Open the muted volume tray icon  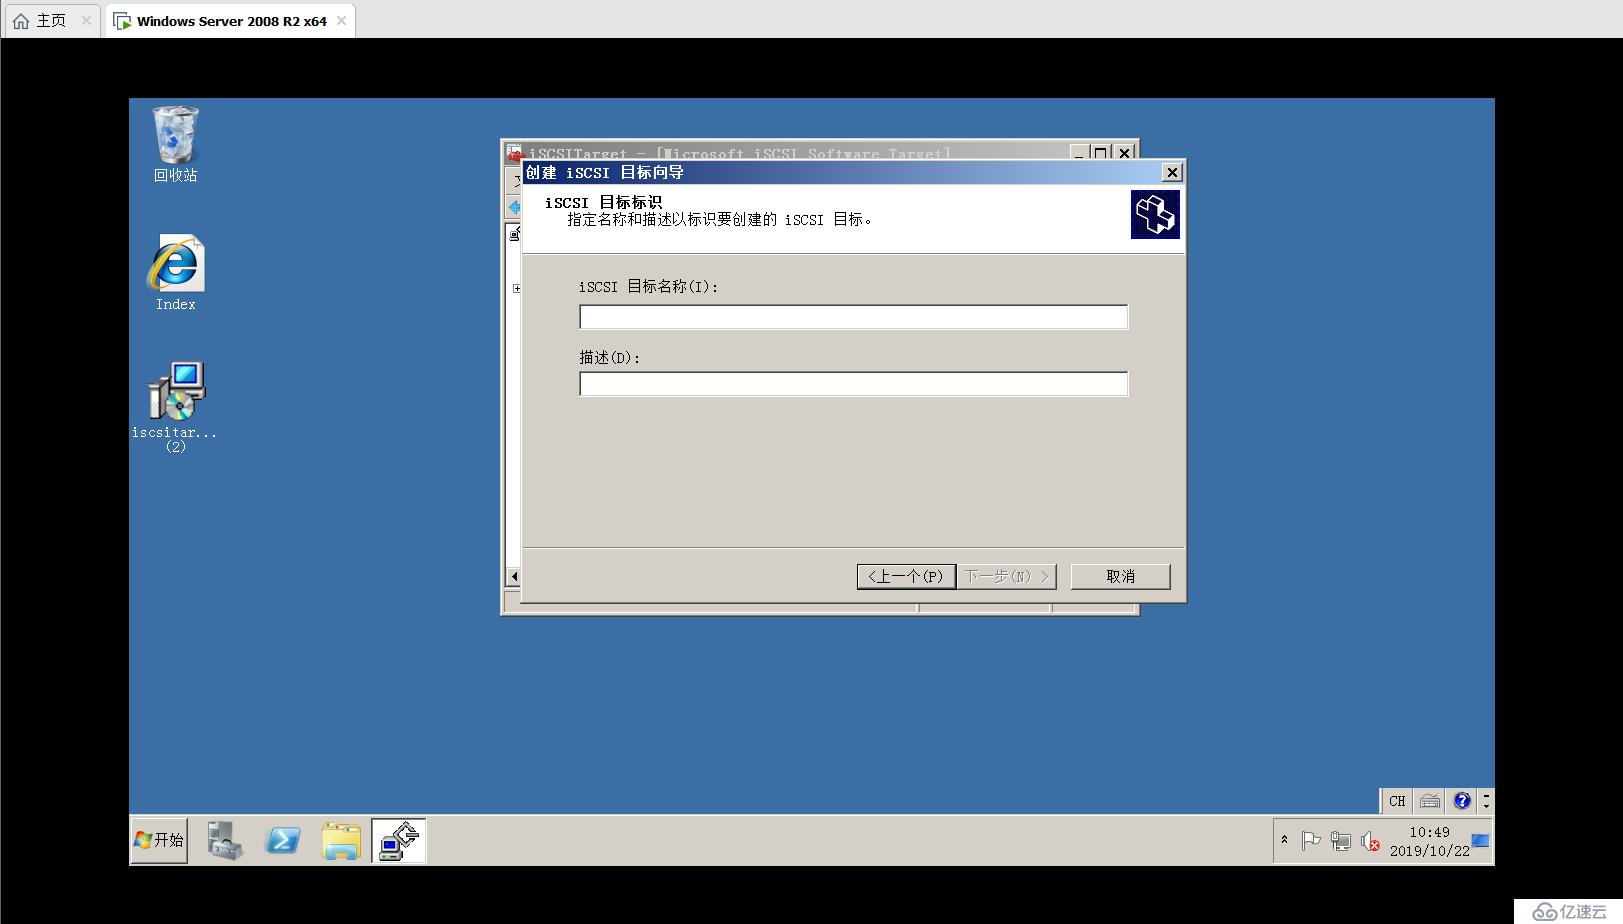coord(1370,841)
